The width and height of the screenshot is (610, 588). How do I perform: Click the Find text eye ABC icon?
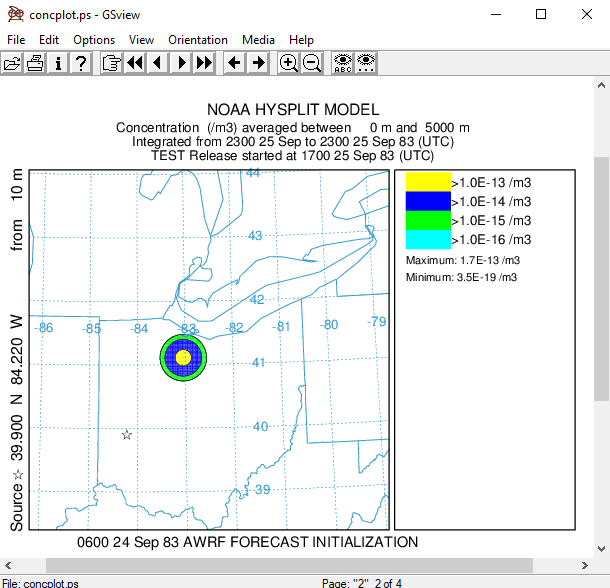[x=343, y=63]
